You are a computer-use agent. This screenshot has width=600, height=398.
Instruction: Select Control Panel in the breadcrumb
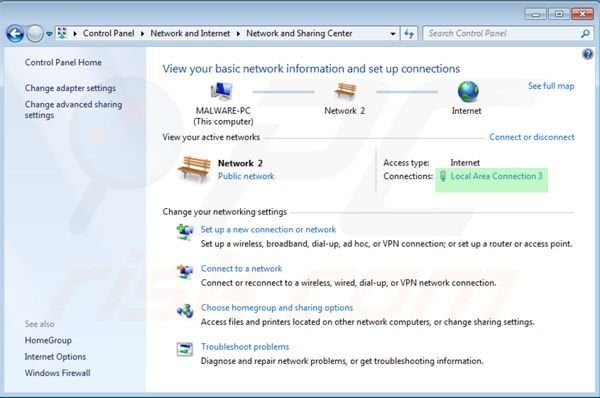109,34
